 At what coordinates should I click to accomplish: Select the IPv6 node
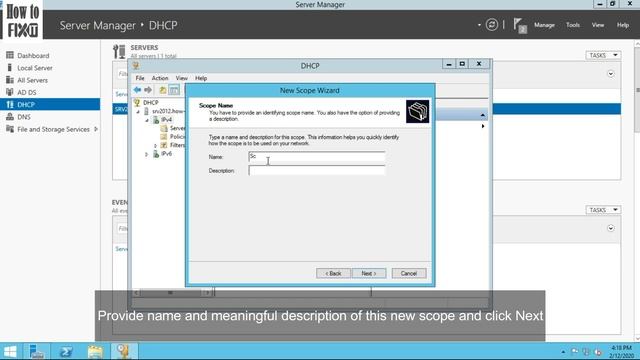pyautogui.click(x=166, y=154)
